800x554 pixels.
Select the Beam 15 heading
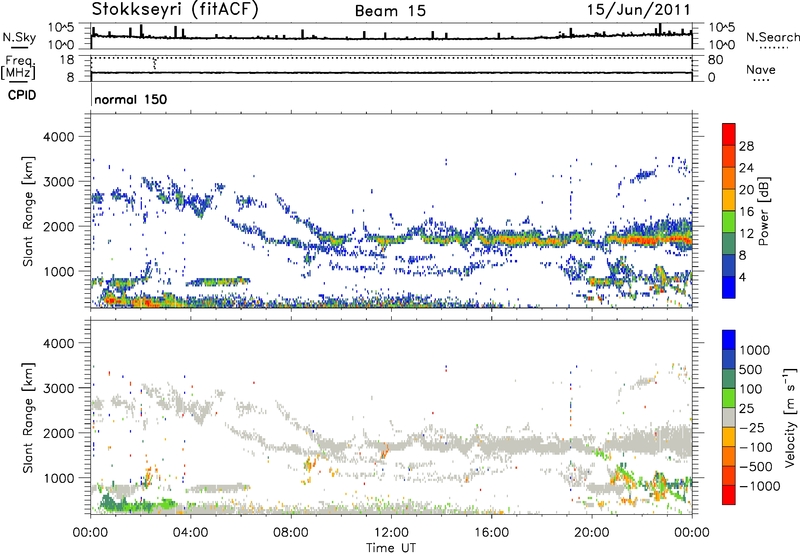(390, 11)
